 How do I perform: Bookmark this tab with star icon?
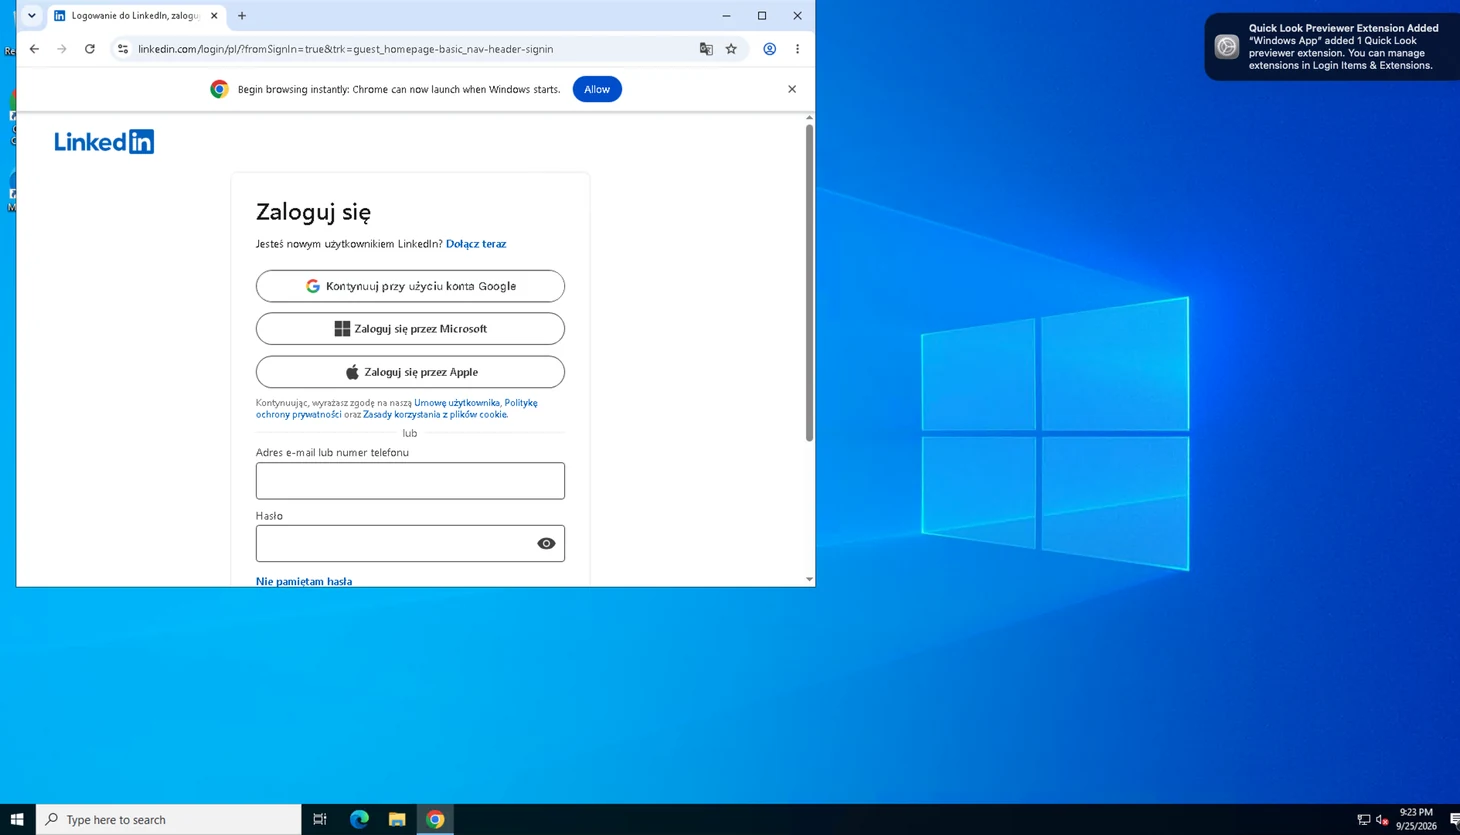(731, 49)
